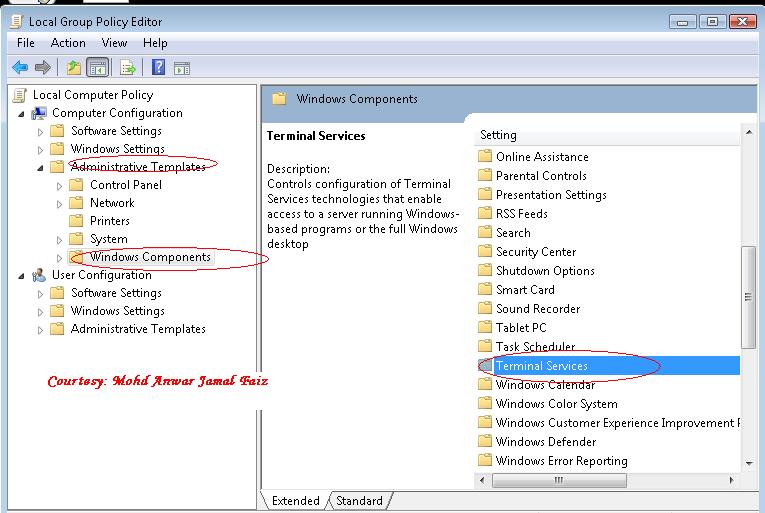The image size is (765, 513).
Task: Expand the Control Panel tree node
Action: pos(60,186)
